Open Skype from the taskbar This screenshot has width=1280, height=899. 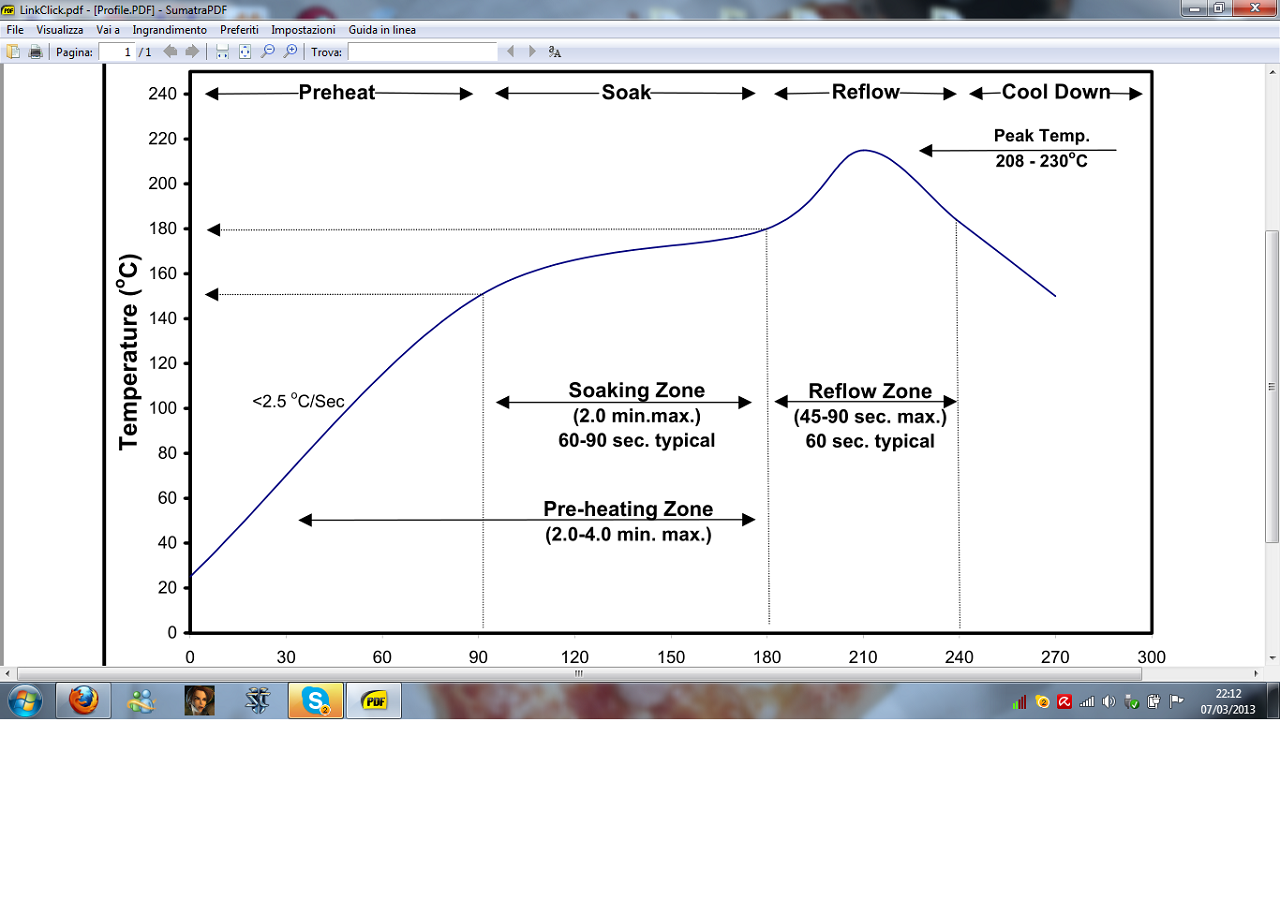(x=316, y=701)
